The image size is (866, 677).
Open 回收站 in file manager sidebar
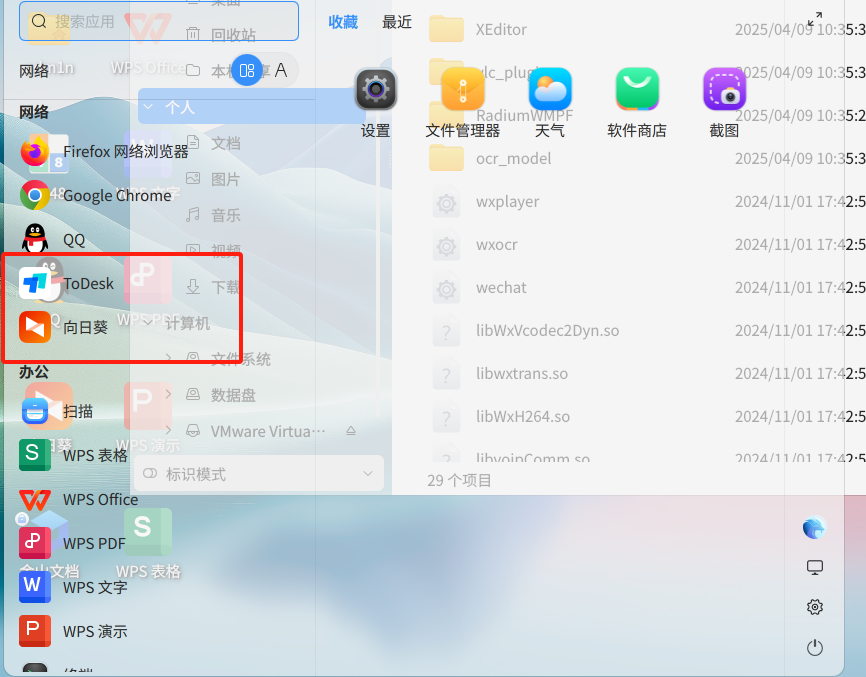[221, 35]
